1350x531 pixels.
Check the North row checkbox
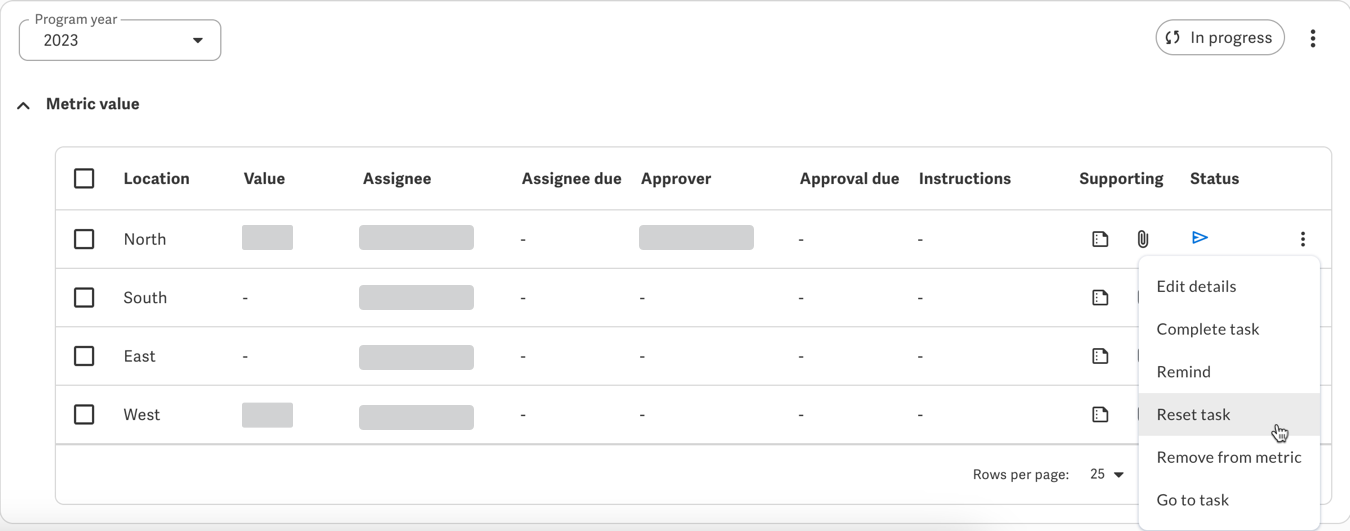(84, 239)
